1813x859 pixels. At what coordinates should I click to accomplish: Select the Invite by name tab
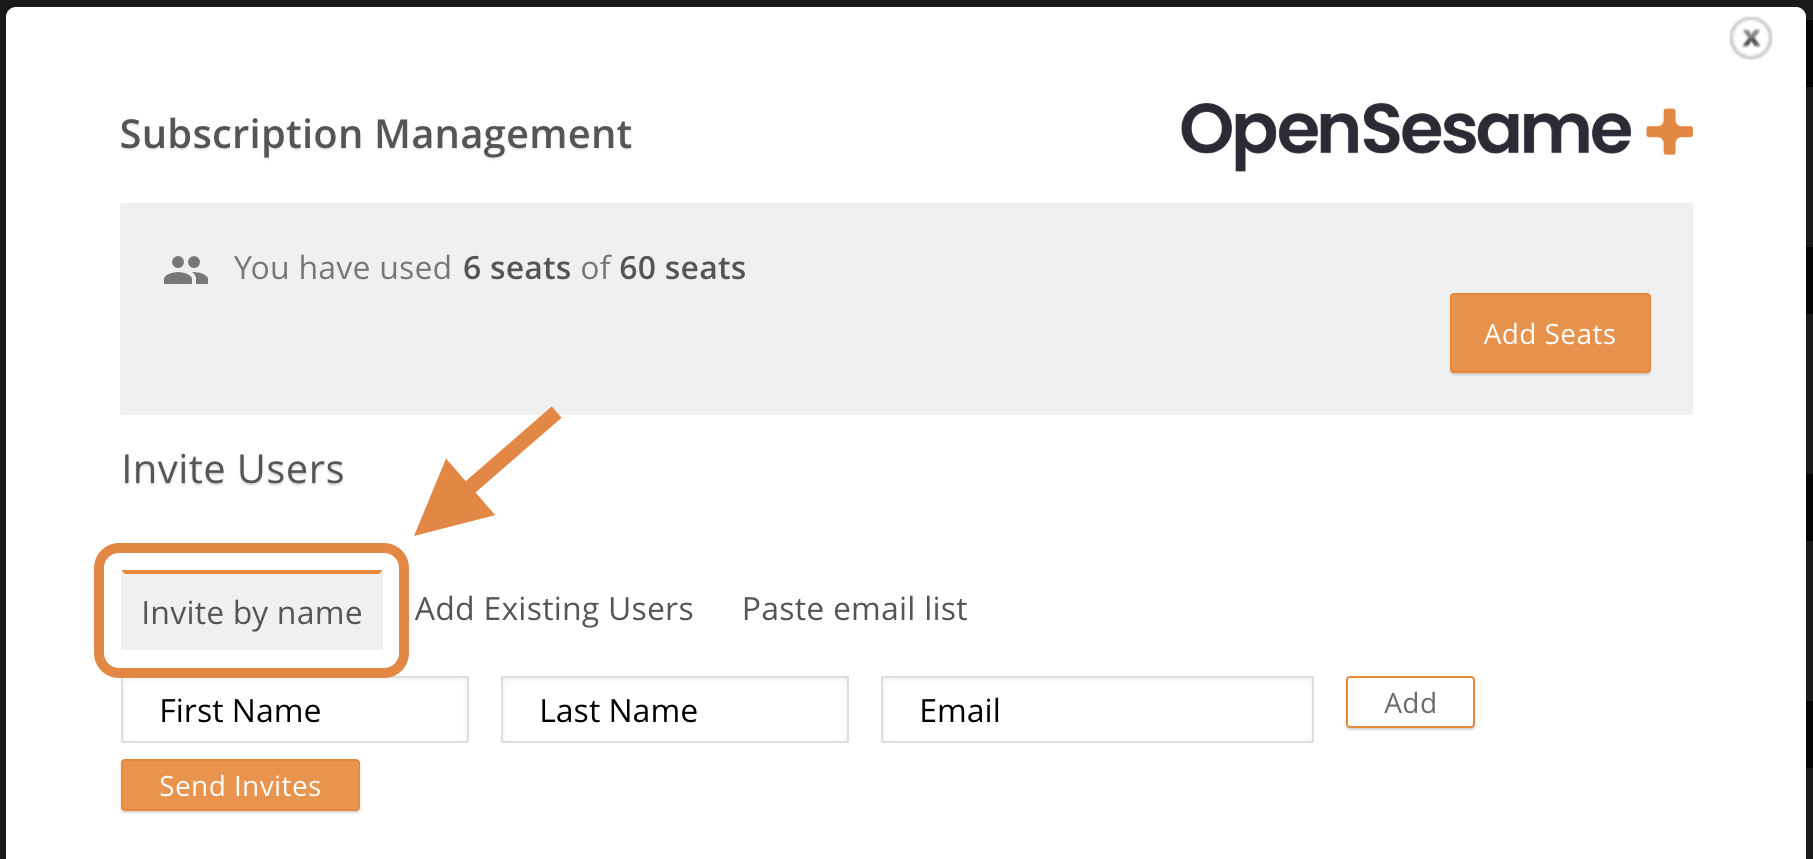click(252, 612)
